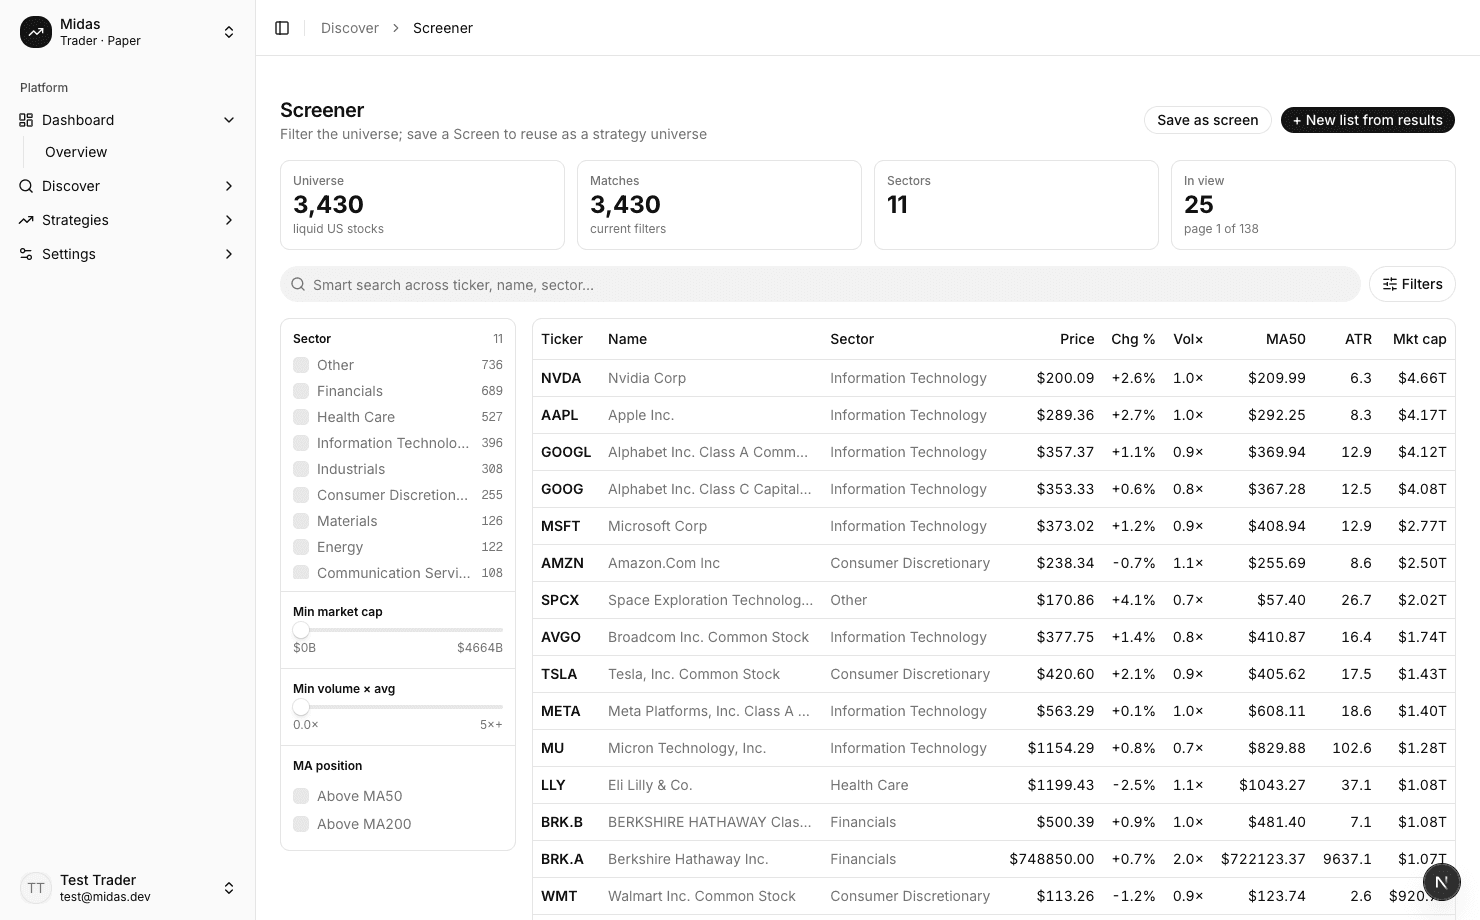
Task: Click Save as screen button
Action: pyautogui.click(x=1208, y=120)
